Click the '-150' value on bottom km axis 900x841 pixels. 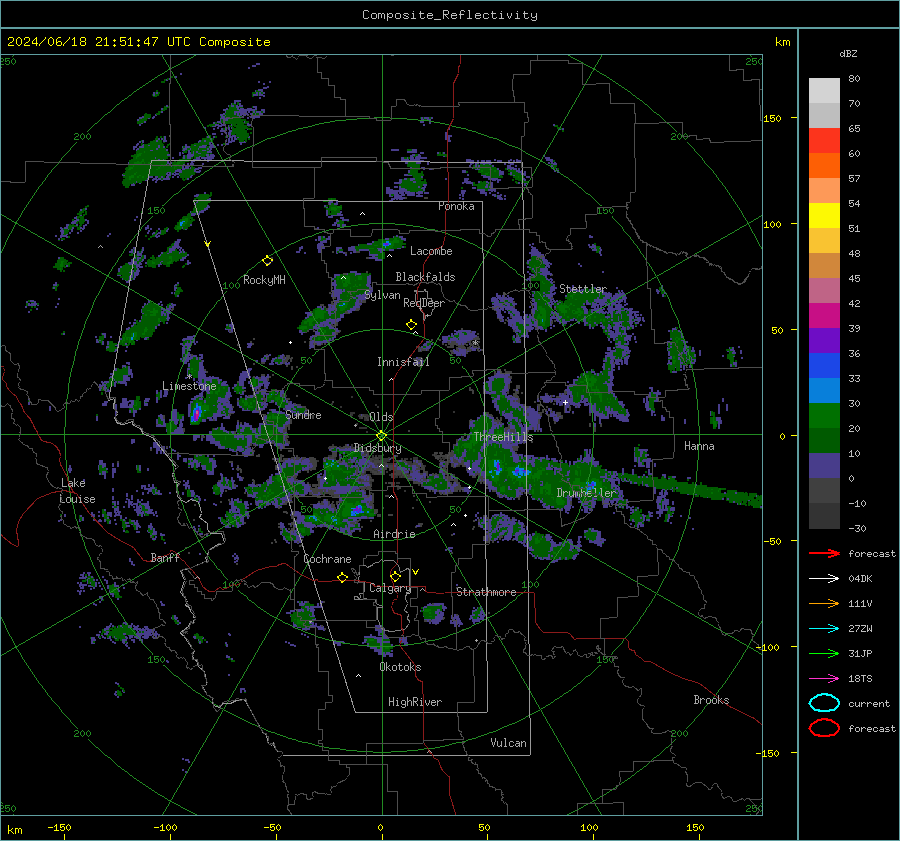[59, 828]
